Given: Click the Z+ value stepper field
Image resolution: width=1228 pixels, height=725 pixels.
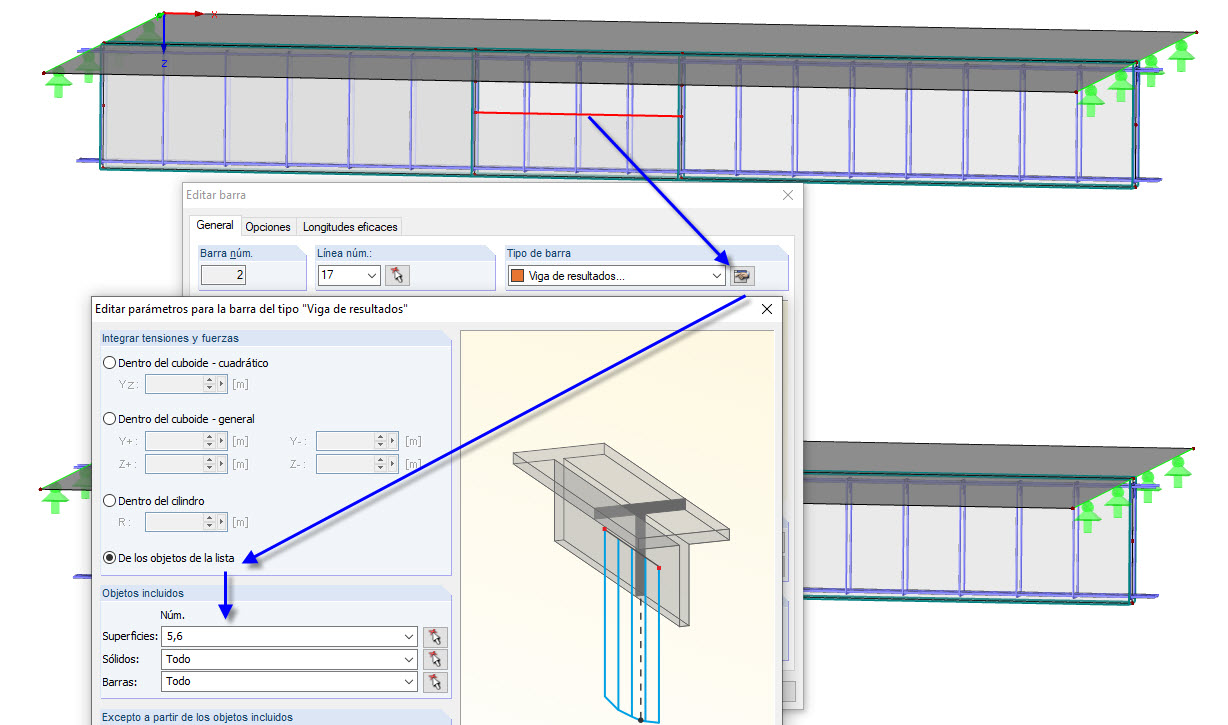Looking at the screenshot, I should click(187, 464).
